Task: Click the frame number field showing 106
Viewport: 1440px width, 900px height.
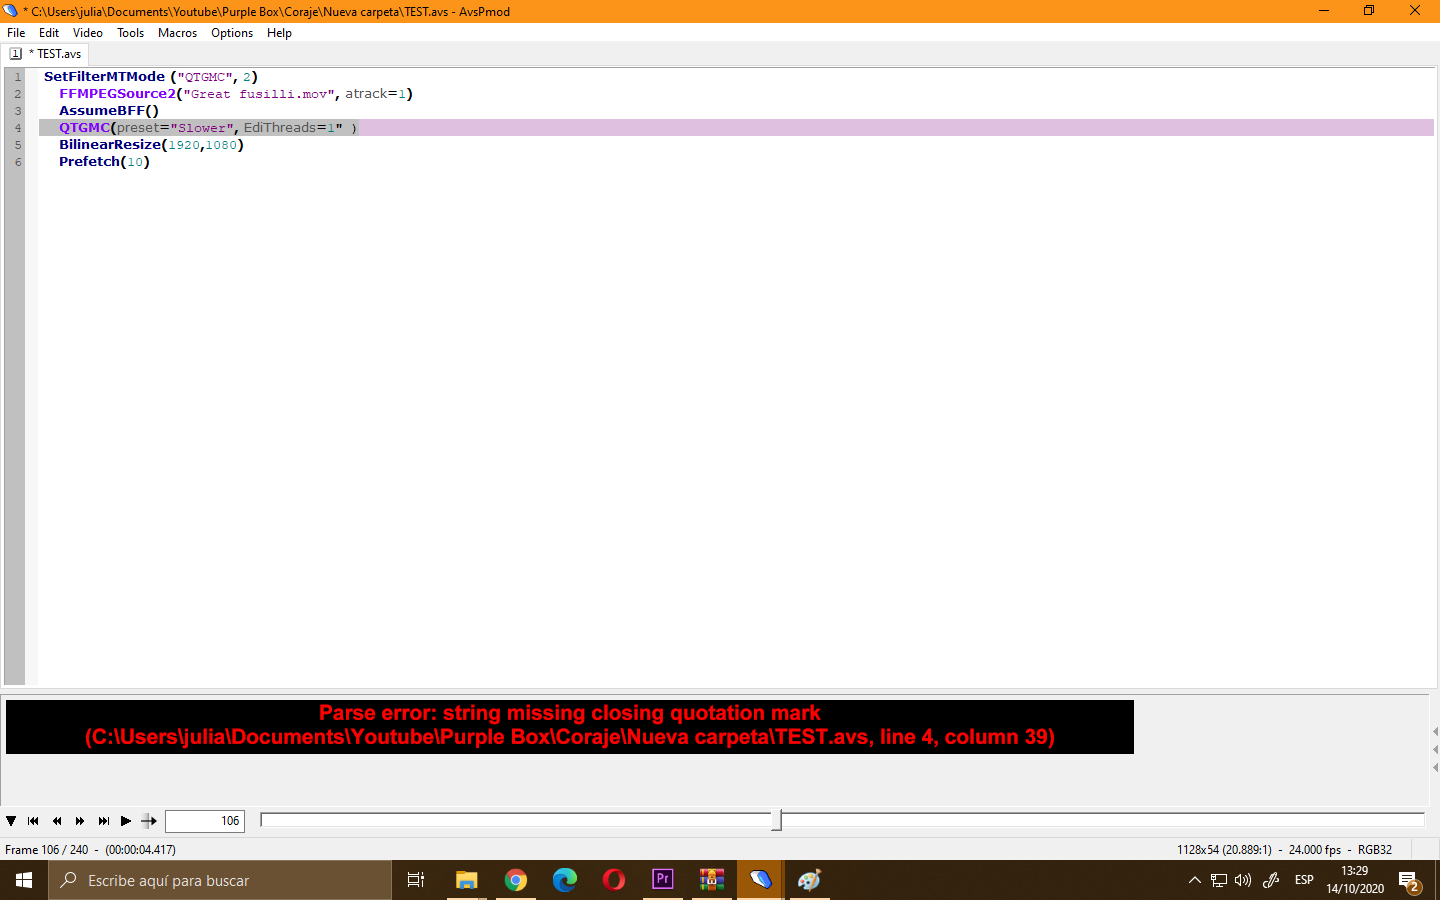Action: tap(205, 821)
